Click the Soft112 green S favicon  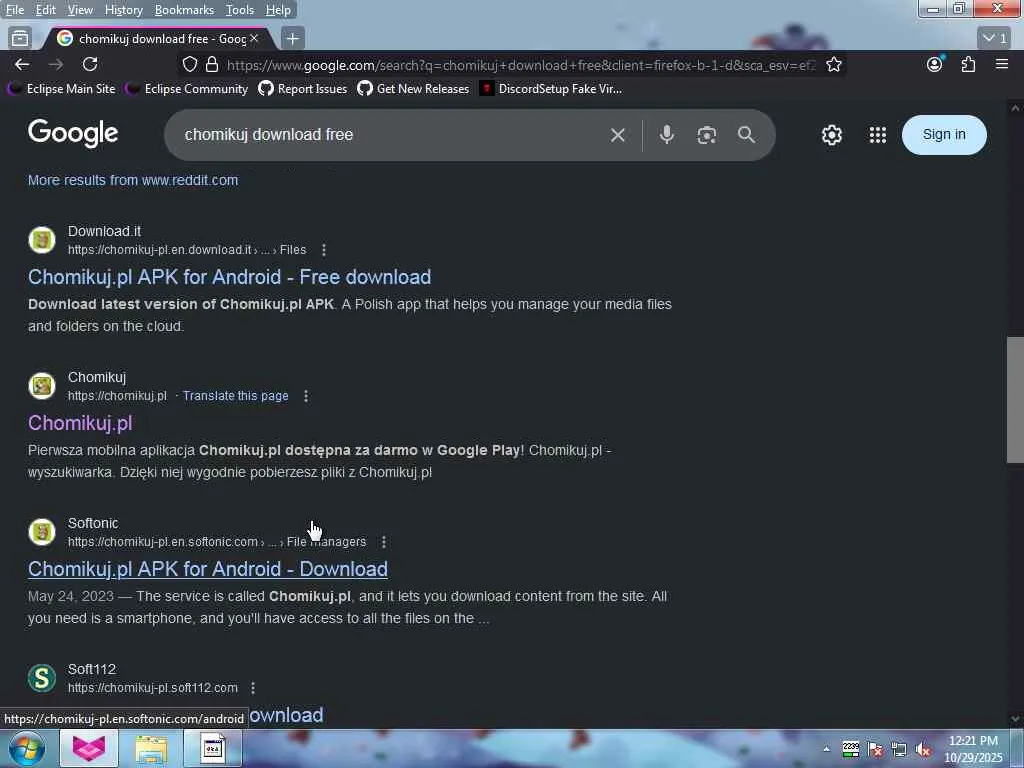pos(42,678)
